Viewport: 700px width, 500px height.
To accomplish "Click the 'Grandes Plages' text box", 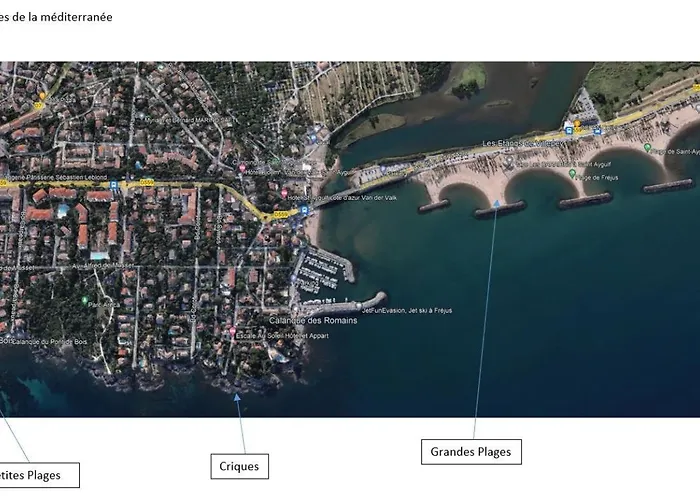I will point(471,452).
